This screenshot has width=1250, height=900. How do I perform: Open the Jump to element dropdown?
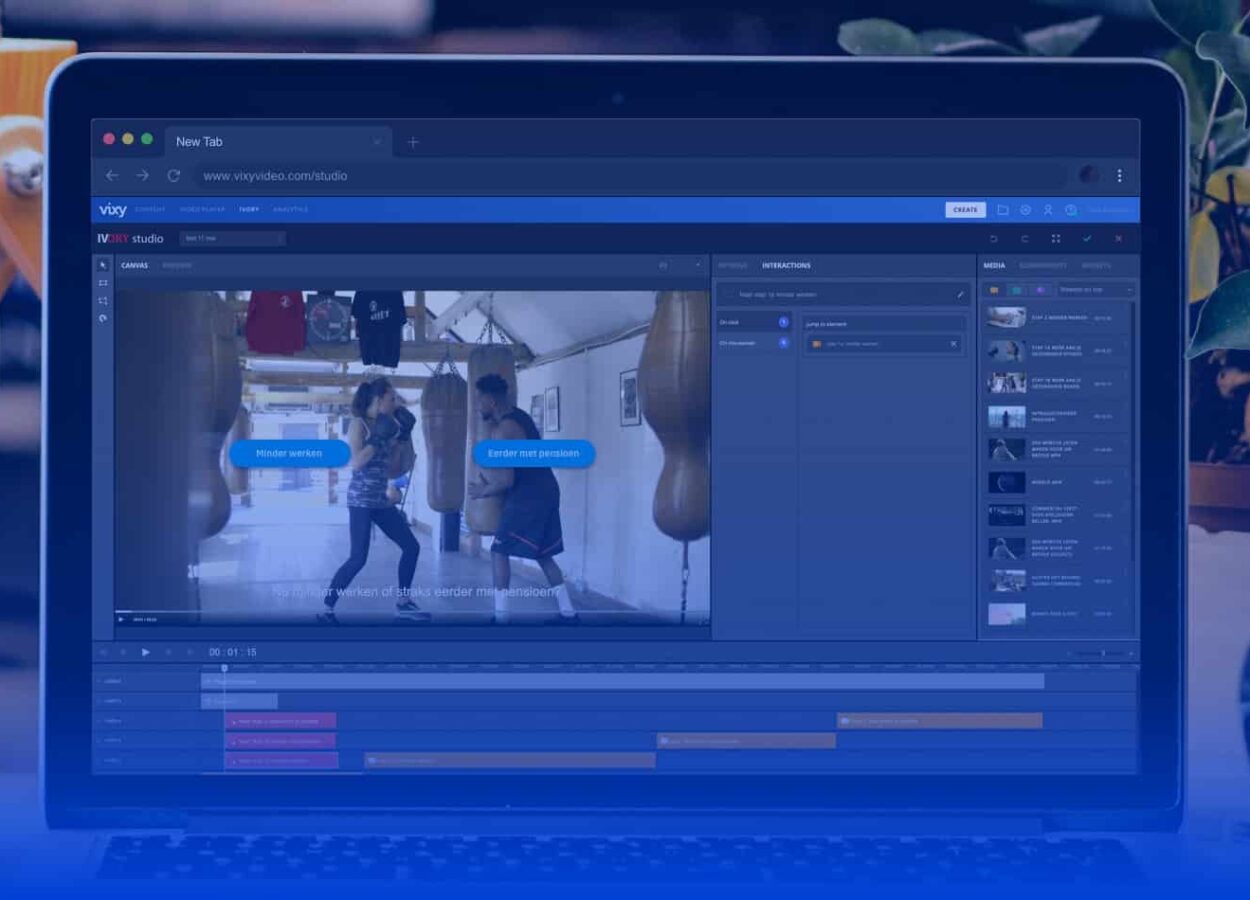(x=883, y=324)
